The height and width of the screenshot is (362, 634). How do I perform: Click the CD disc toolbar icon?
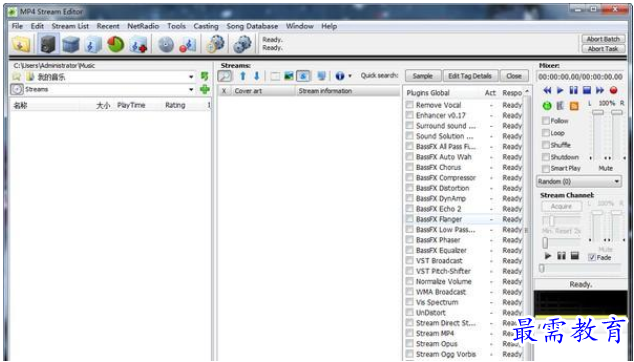coord(166,44)
